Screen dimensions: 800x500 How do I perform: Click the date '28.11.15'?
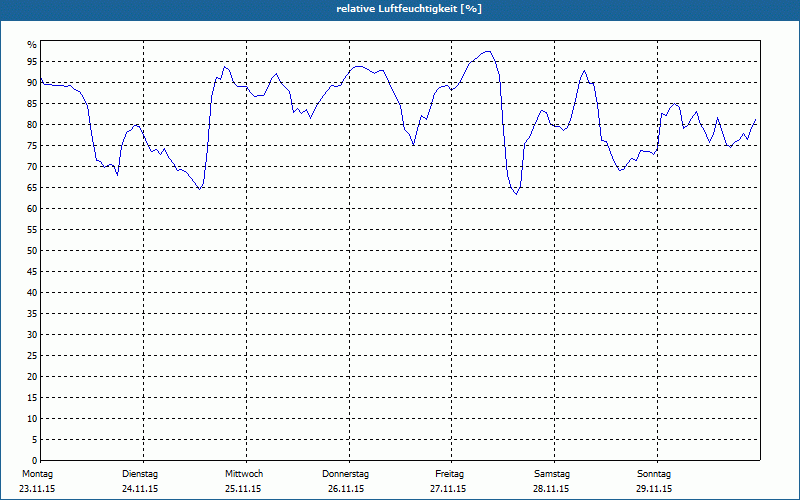click(x=551, y=489)
